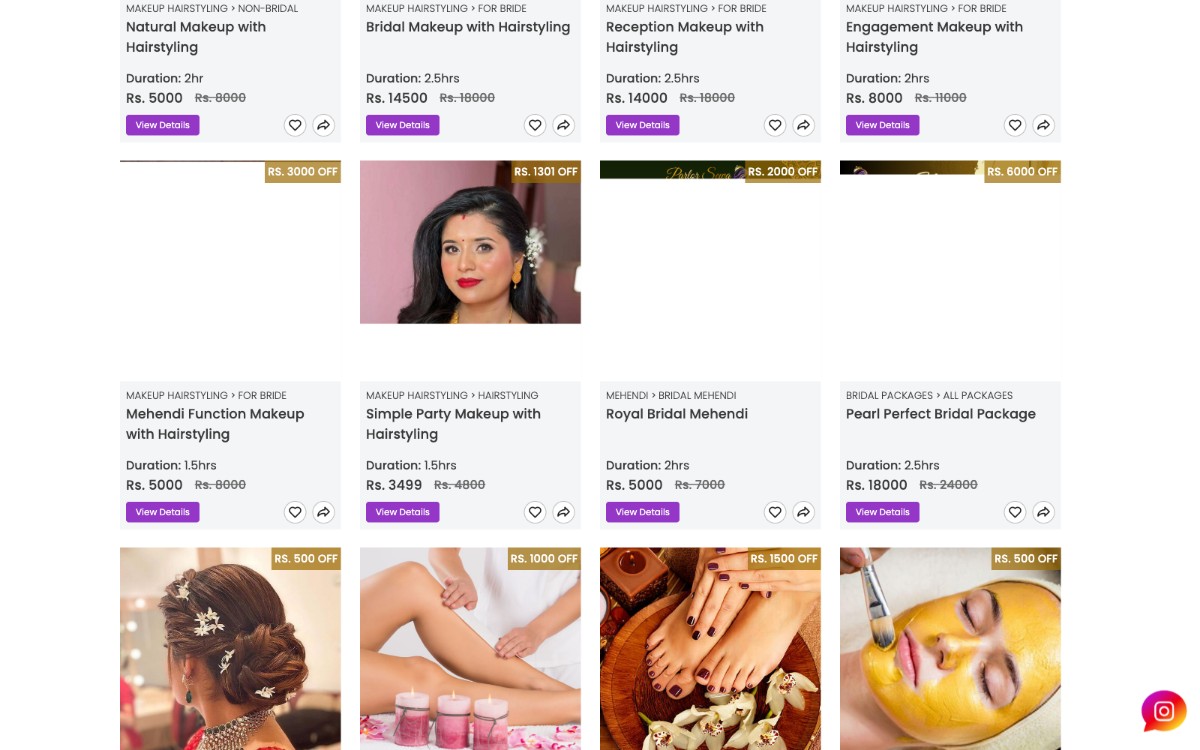Open Engagement Makeup with Hairstyling title link

934,37
